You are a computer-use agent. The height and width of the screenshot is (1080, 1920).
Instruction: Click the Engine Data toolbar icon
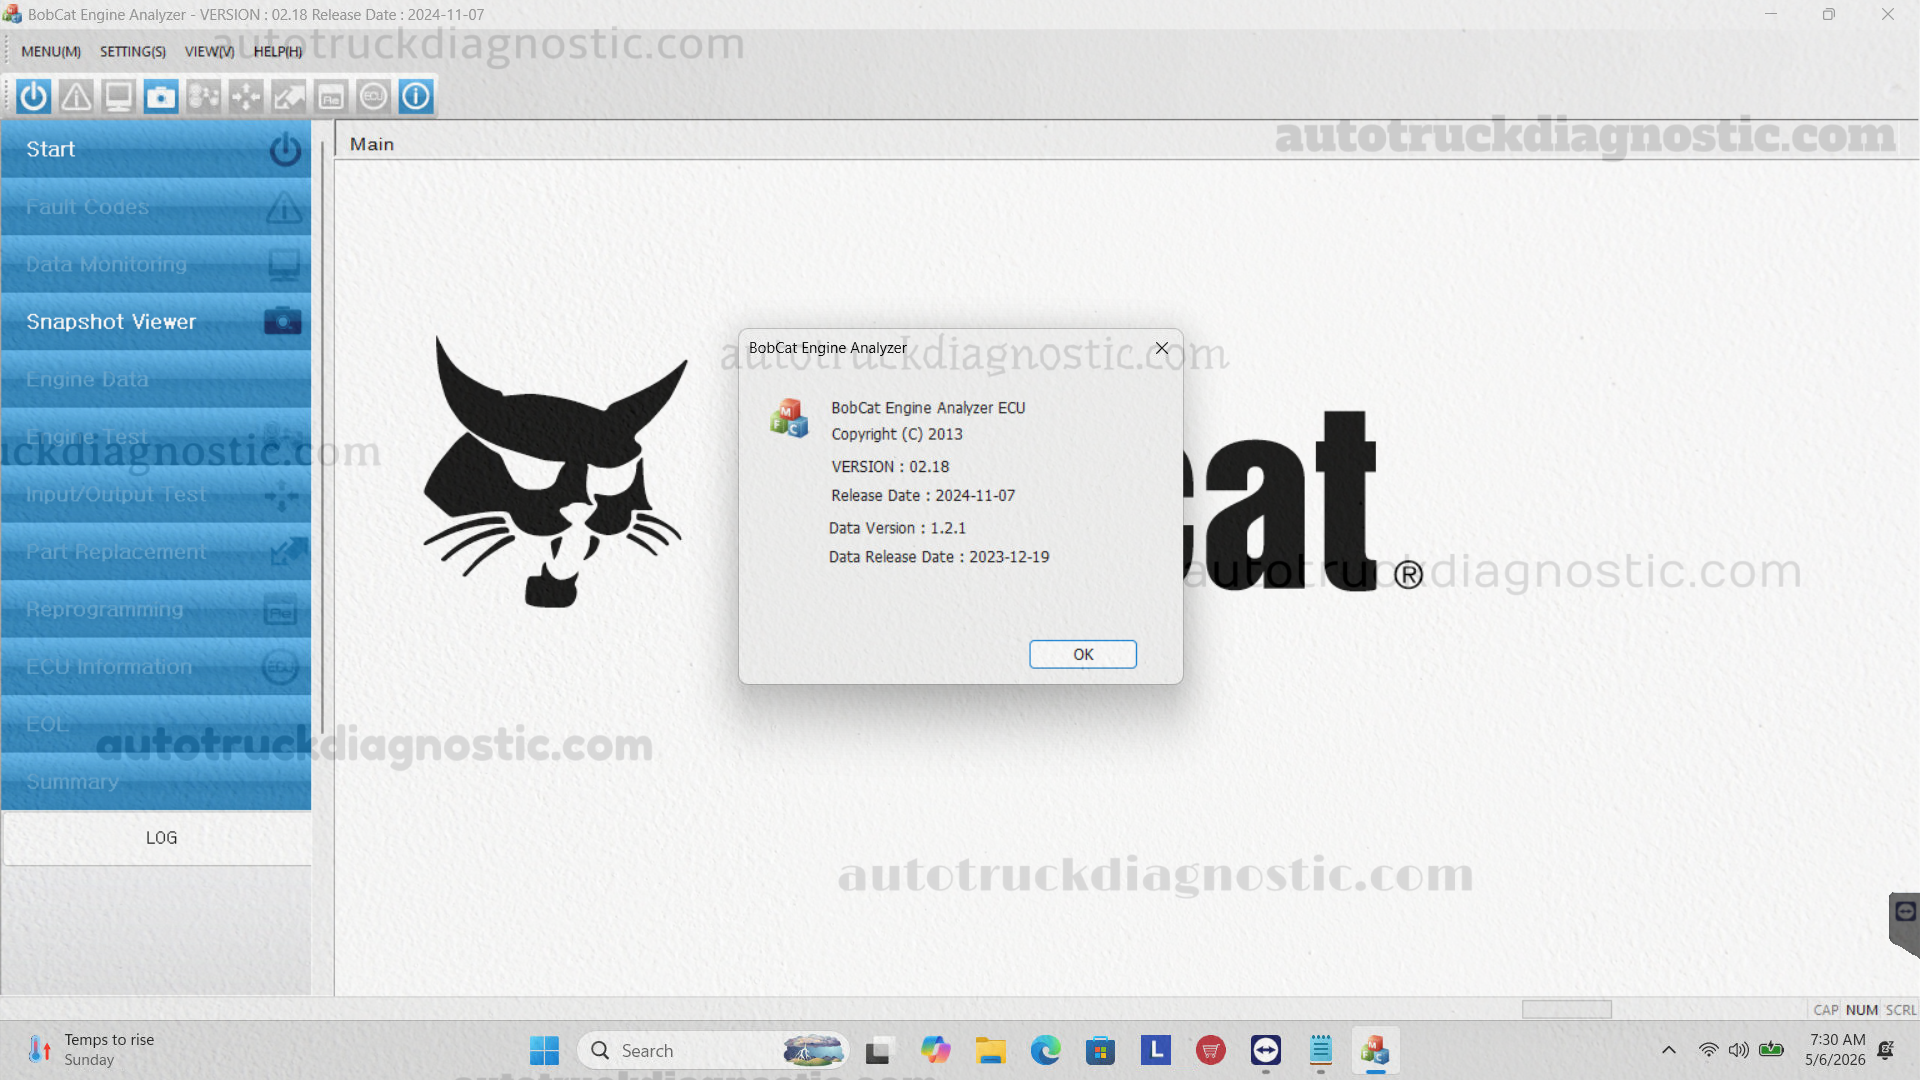pyautogui.click(x=203, y=96)
